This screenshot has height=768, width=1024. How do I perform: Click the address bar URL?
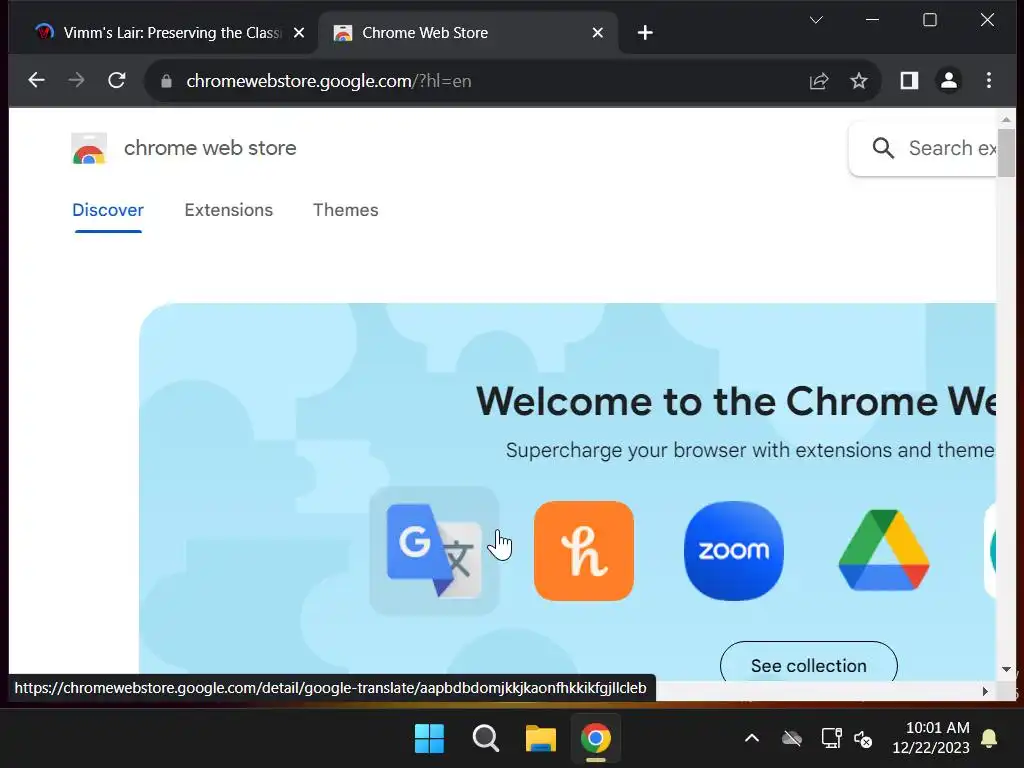point(328,81)
